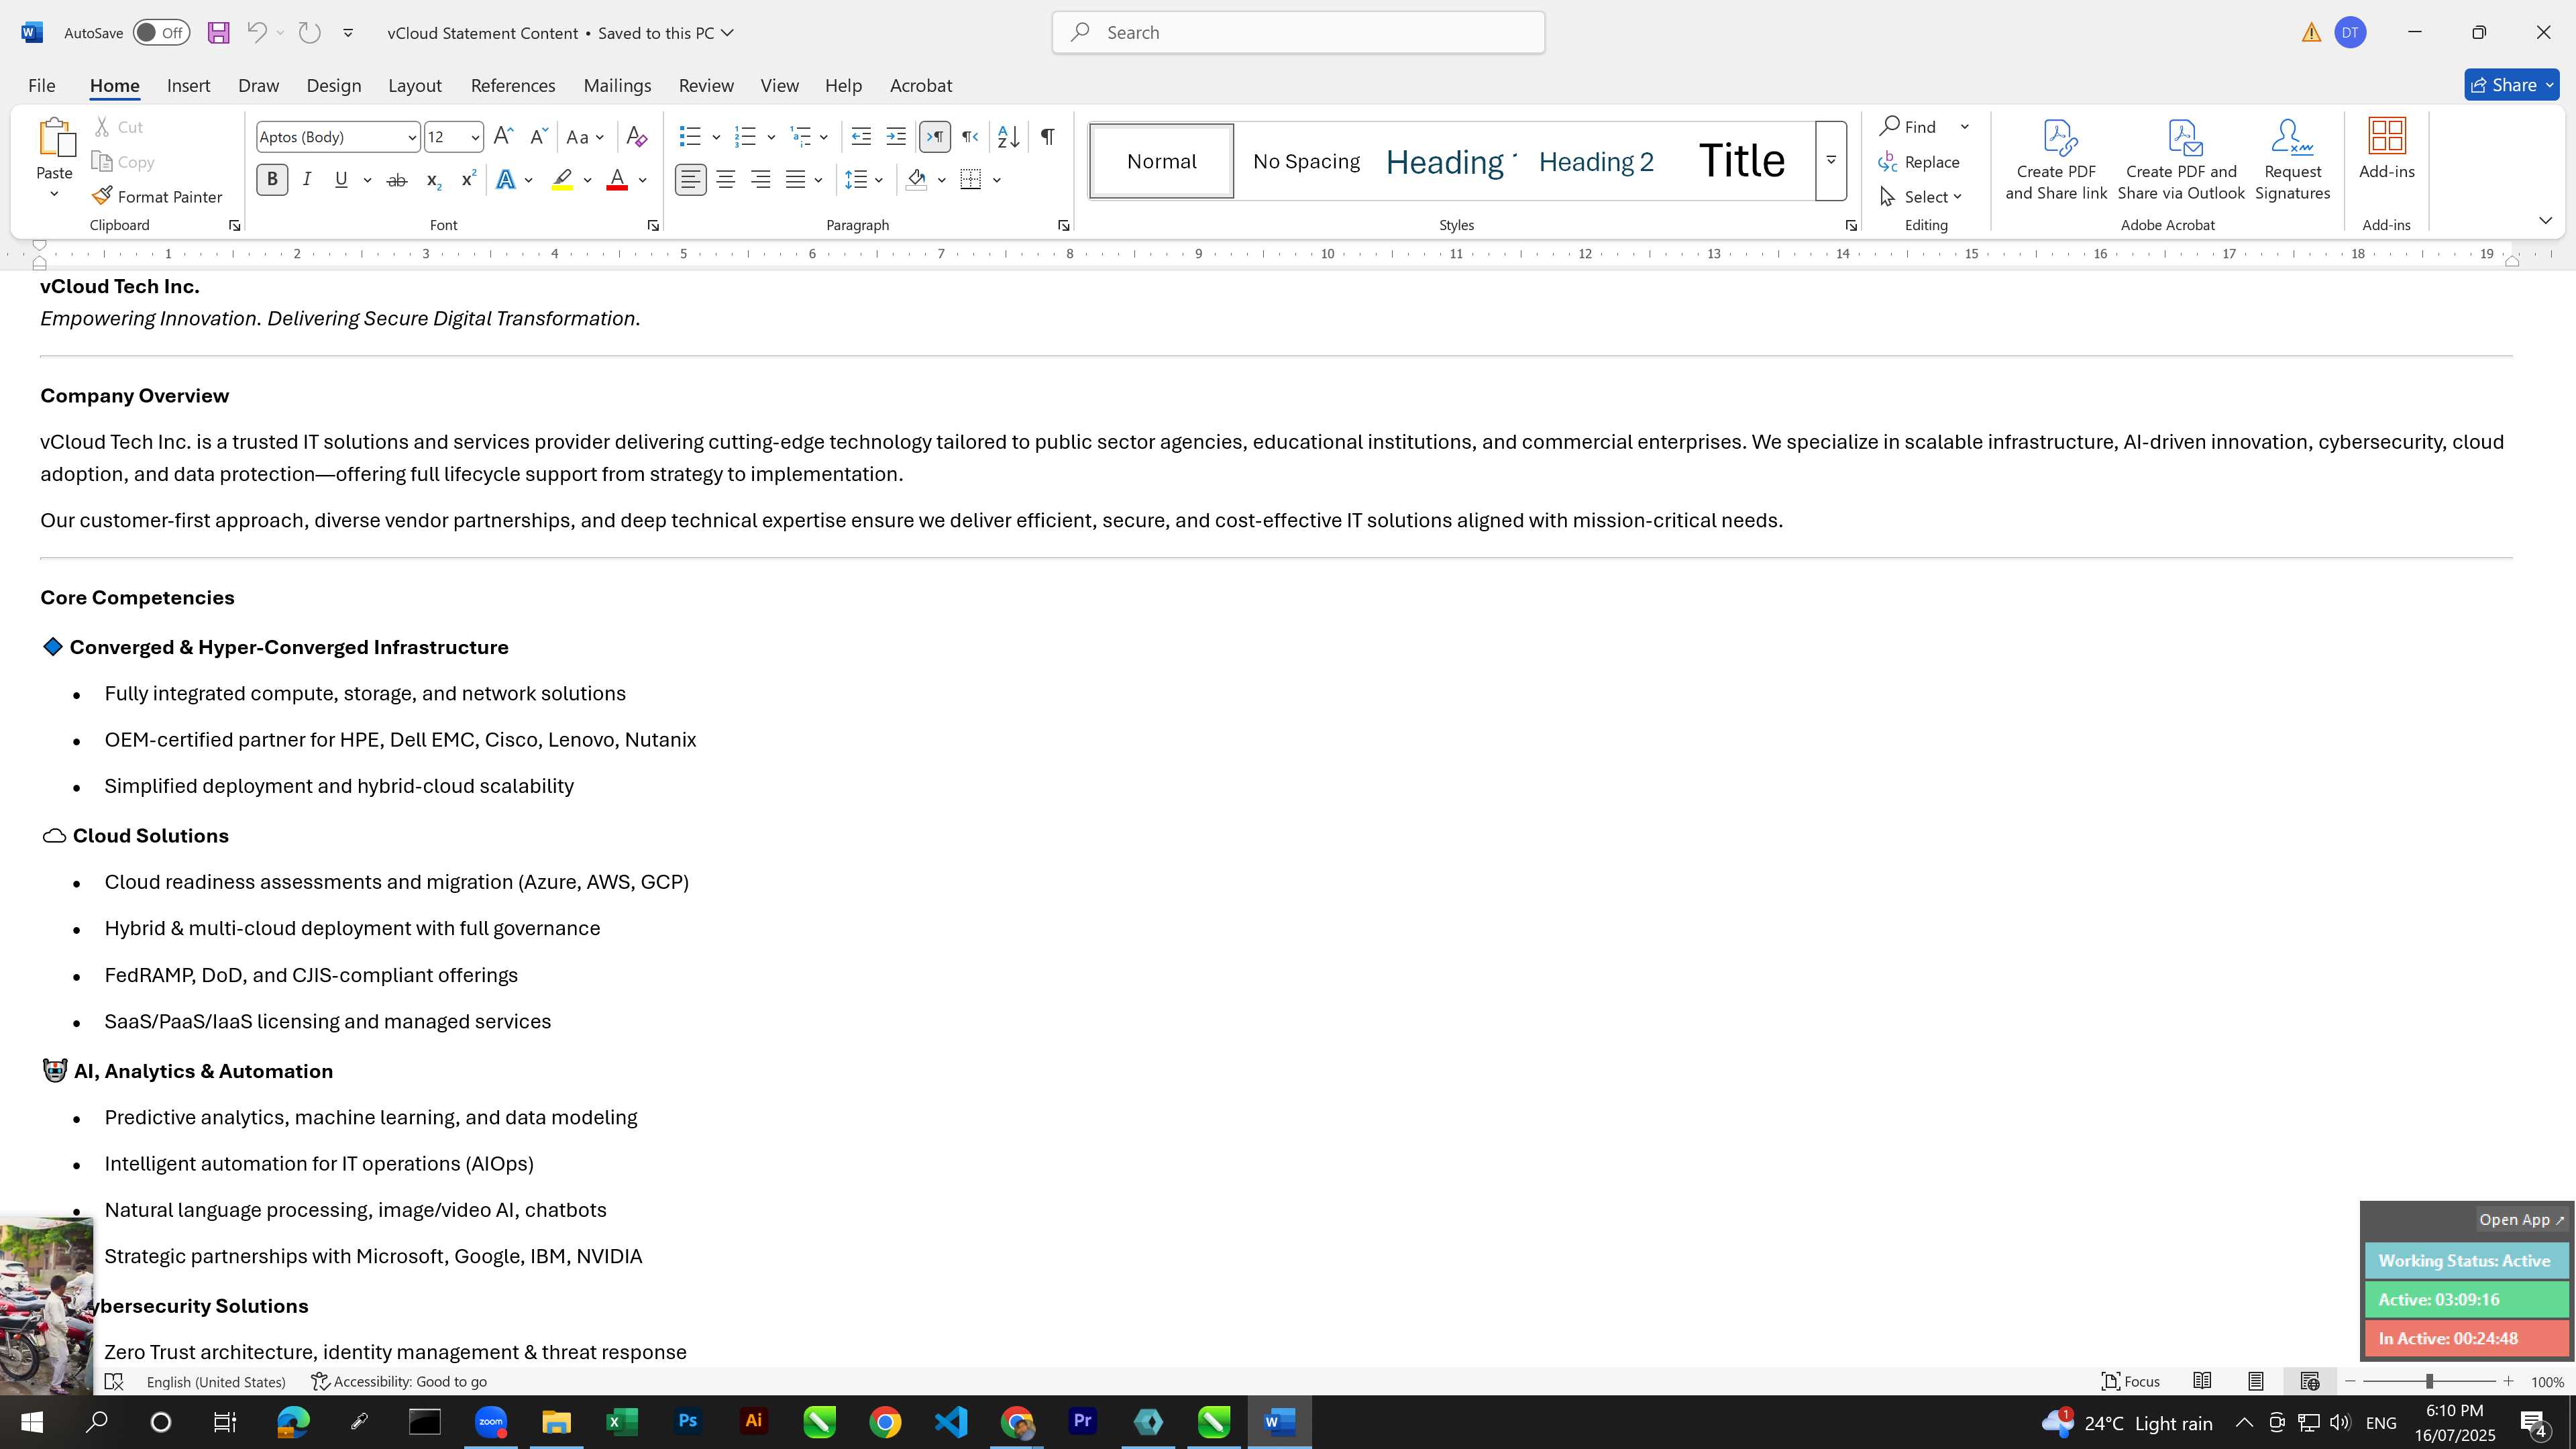Click the Redo icon
The height and width of the screenshot is (1449, 2576).
[310, 33]
